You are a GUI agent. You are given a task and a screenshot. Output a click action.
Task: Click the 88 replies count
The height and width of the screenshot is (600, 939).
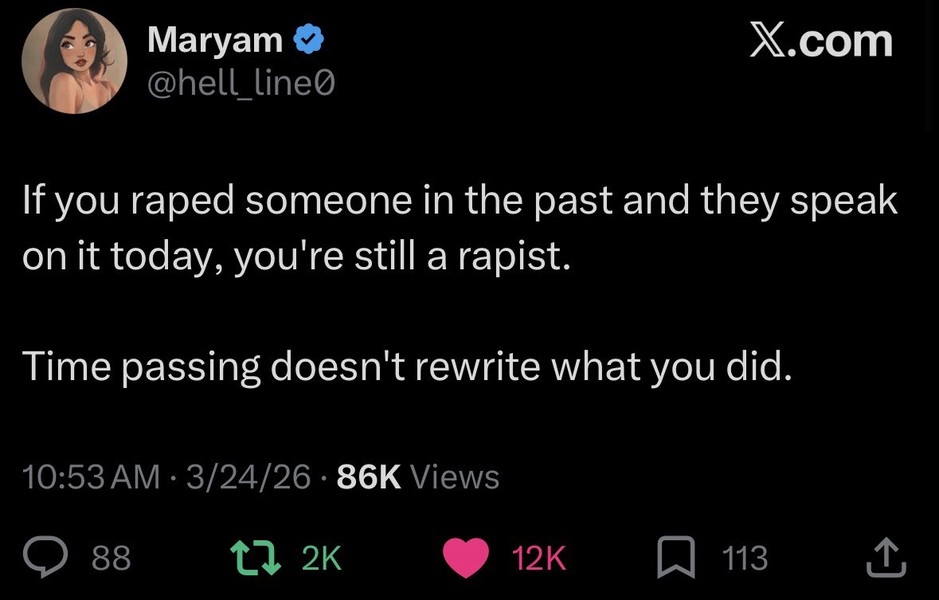point(111,558)
